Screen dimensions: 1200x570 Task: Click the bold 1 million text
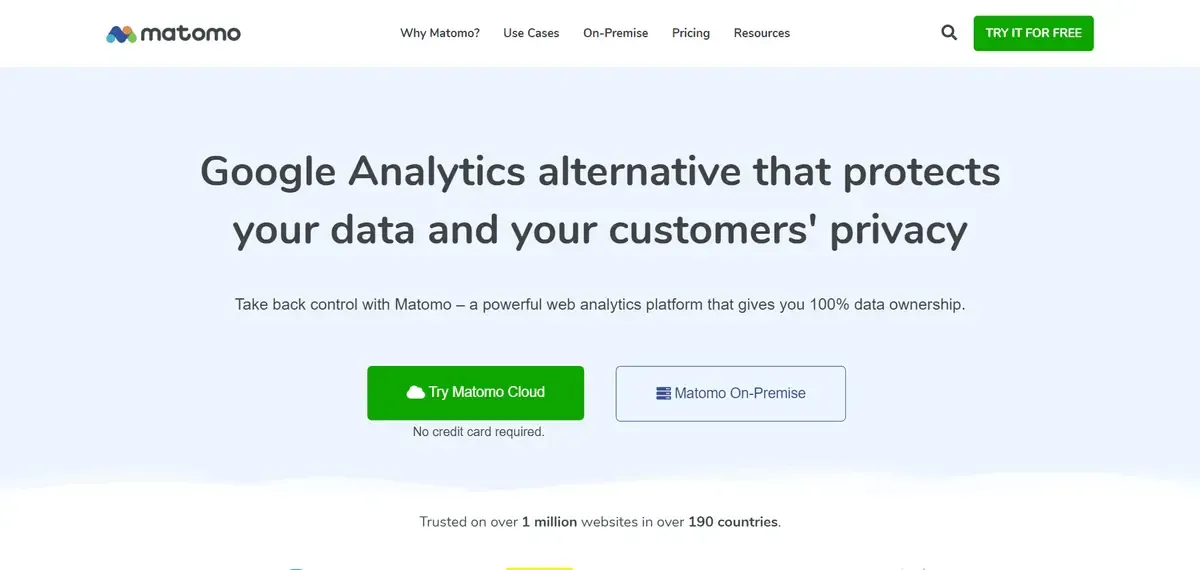coord(549,522)
